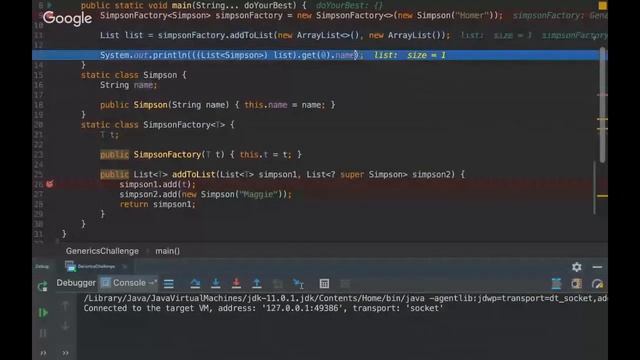Click the 'simpson1.add(t);' line
This screenshot has width=640, height=360.
(x=158, y=184)
